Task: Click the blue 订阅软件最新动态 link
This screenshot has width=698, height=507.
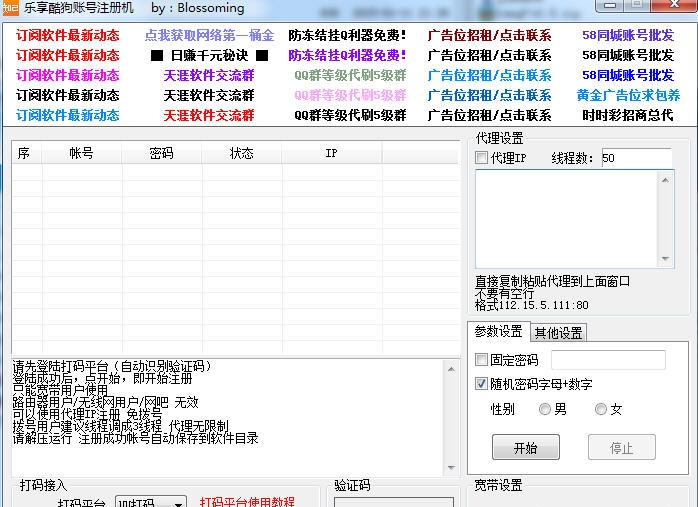Action: click(68, 115)
